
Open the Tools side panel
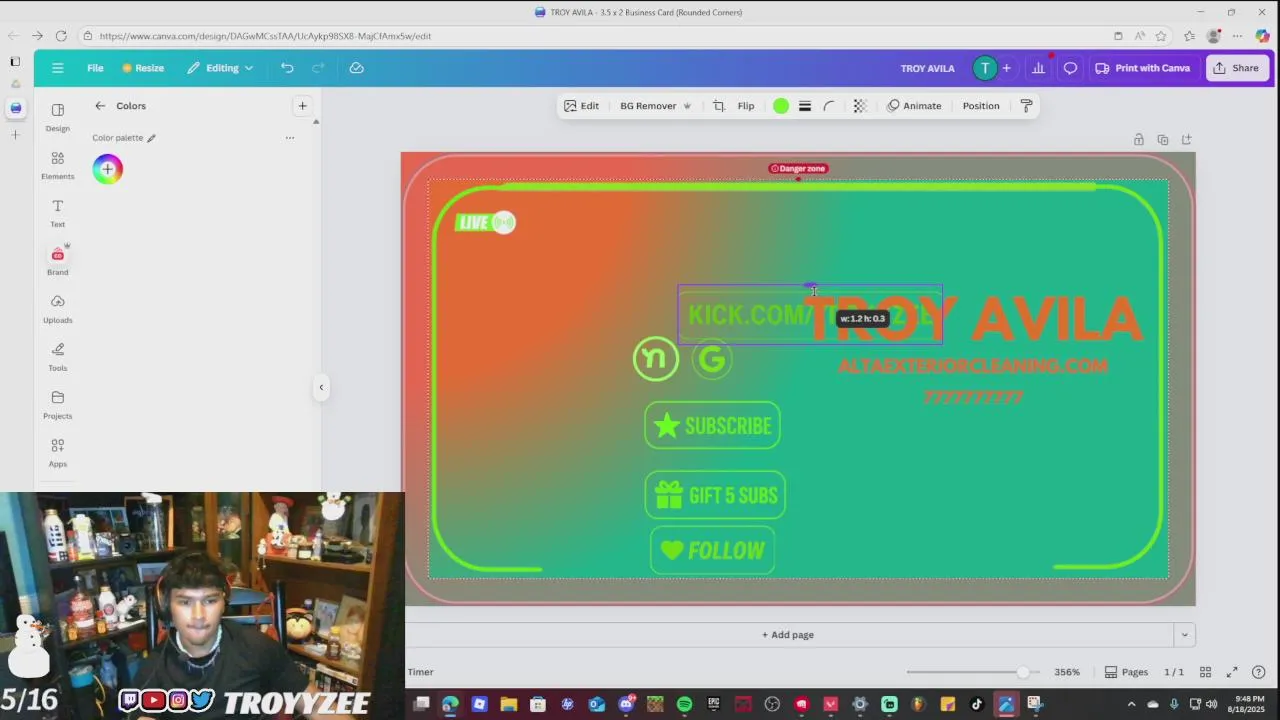coord(58,357)
